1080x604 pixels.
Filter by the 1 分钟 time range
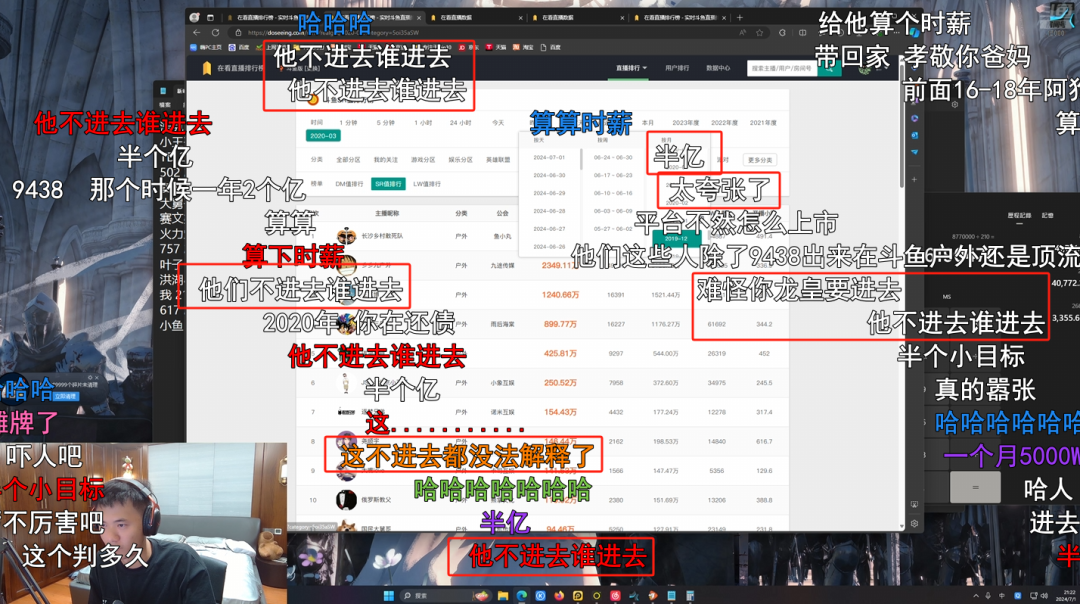point(349,123)
